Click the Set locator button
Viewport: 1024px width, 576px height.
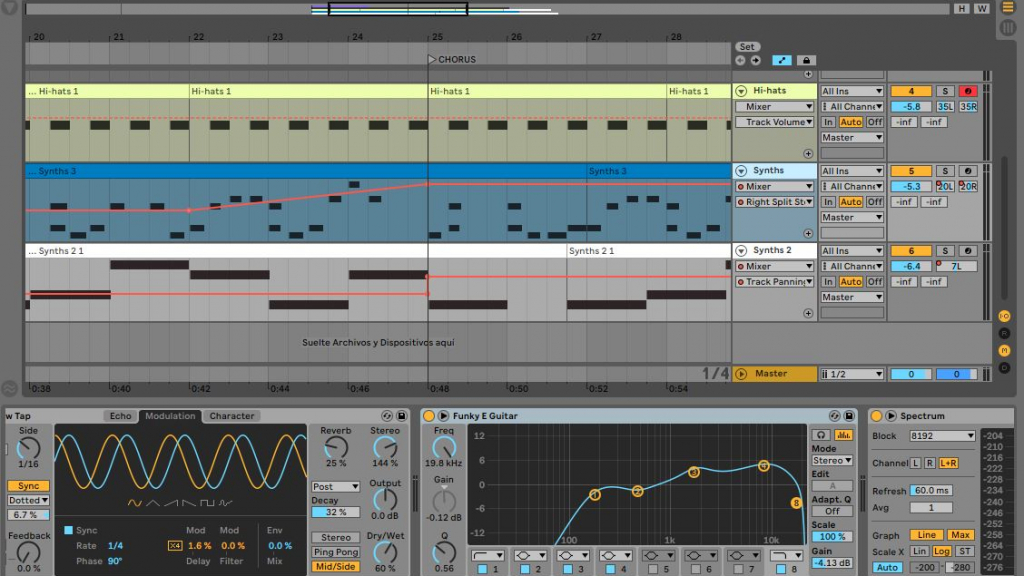point(747,47)
